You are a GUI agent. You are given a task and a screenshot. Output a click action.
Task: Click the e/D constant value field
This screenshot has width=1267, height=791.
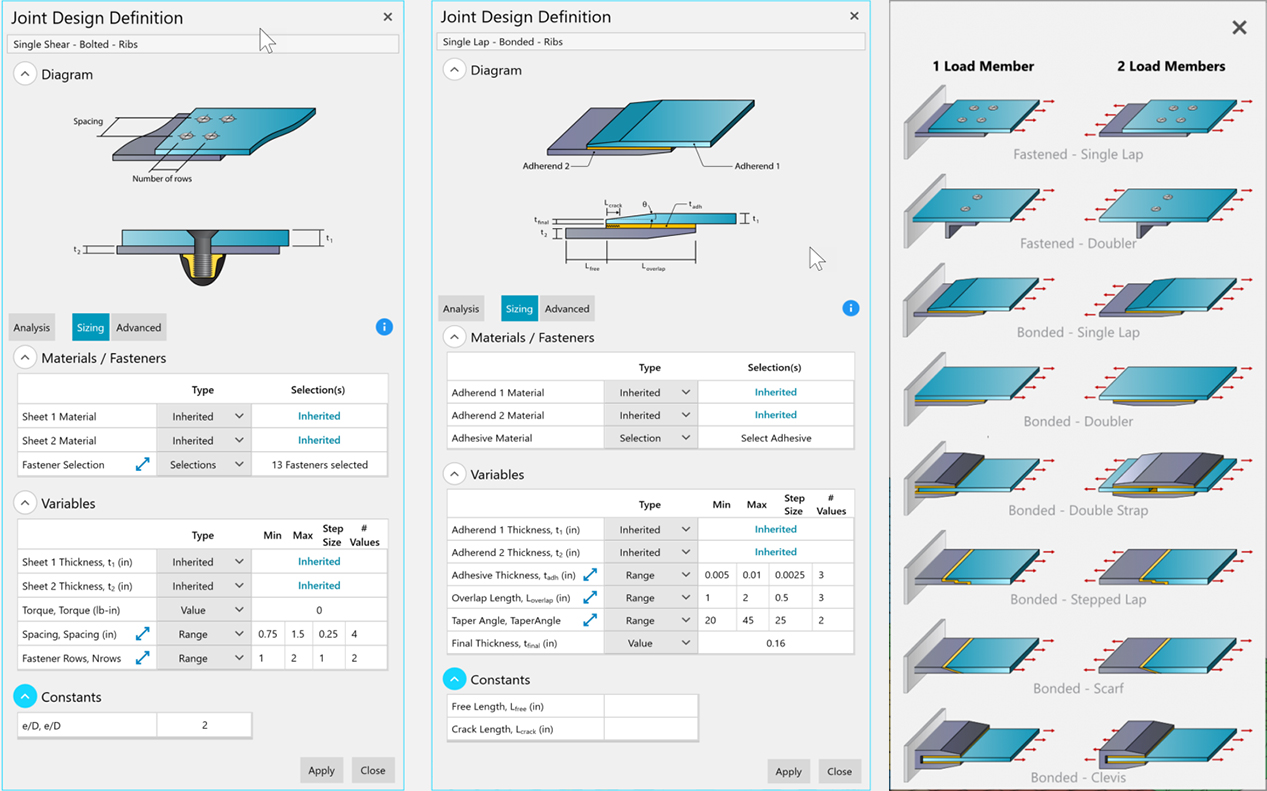click(204, 725)
